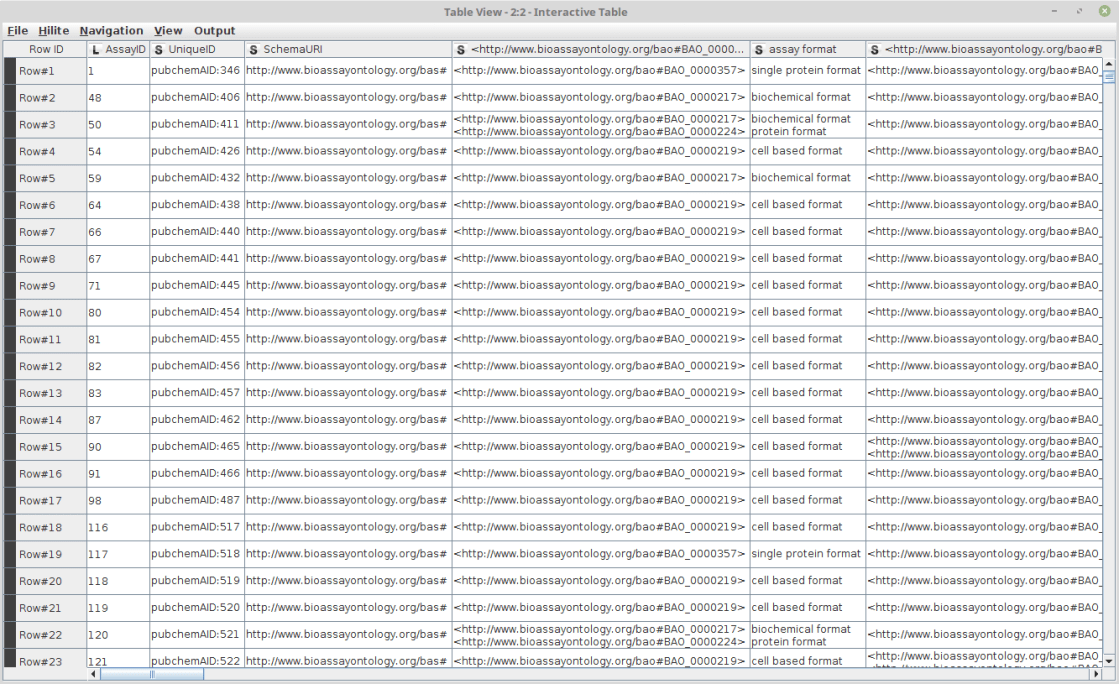The width and height of the screenshot is (1119, 684).
Task: Open the View menu
Action: point(168,31)
